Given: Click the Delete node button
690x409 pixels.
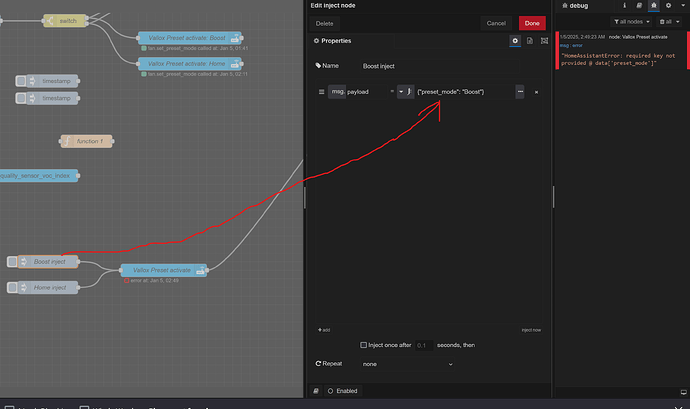Looking at the screenshot, I should tap(325, 22).
